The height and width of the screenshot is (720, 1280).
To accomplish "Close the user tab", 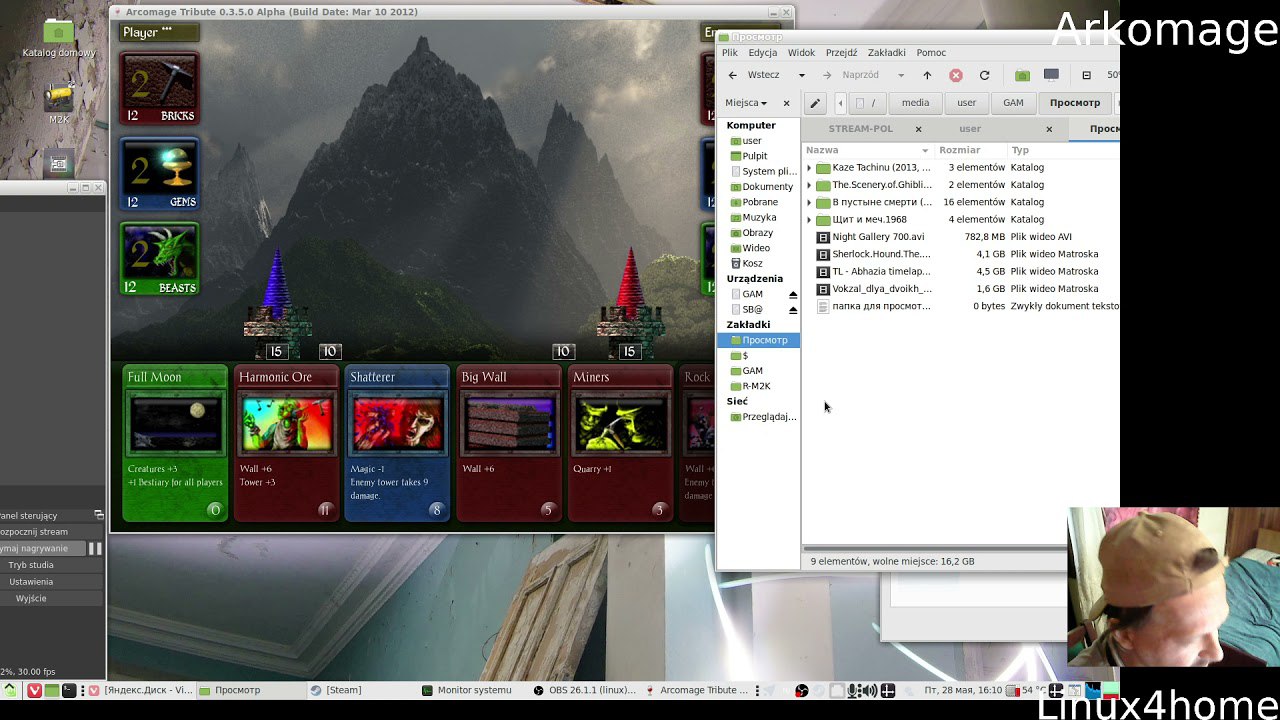I will pos(1049,129).
